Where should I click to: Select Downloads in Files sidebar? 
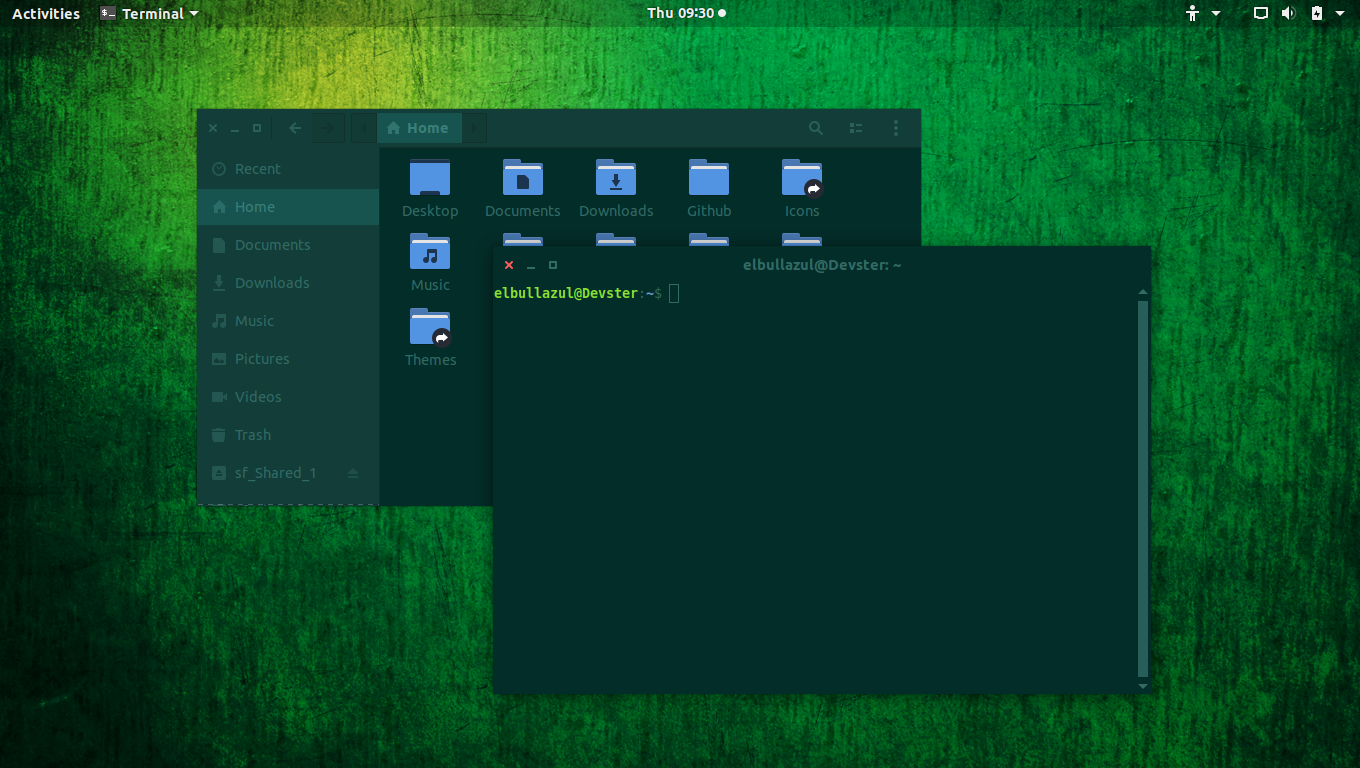[288, 283]
